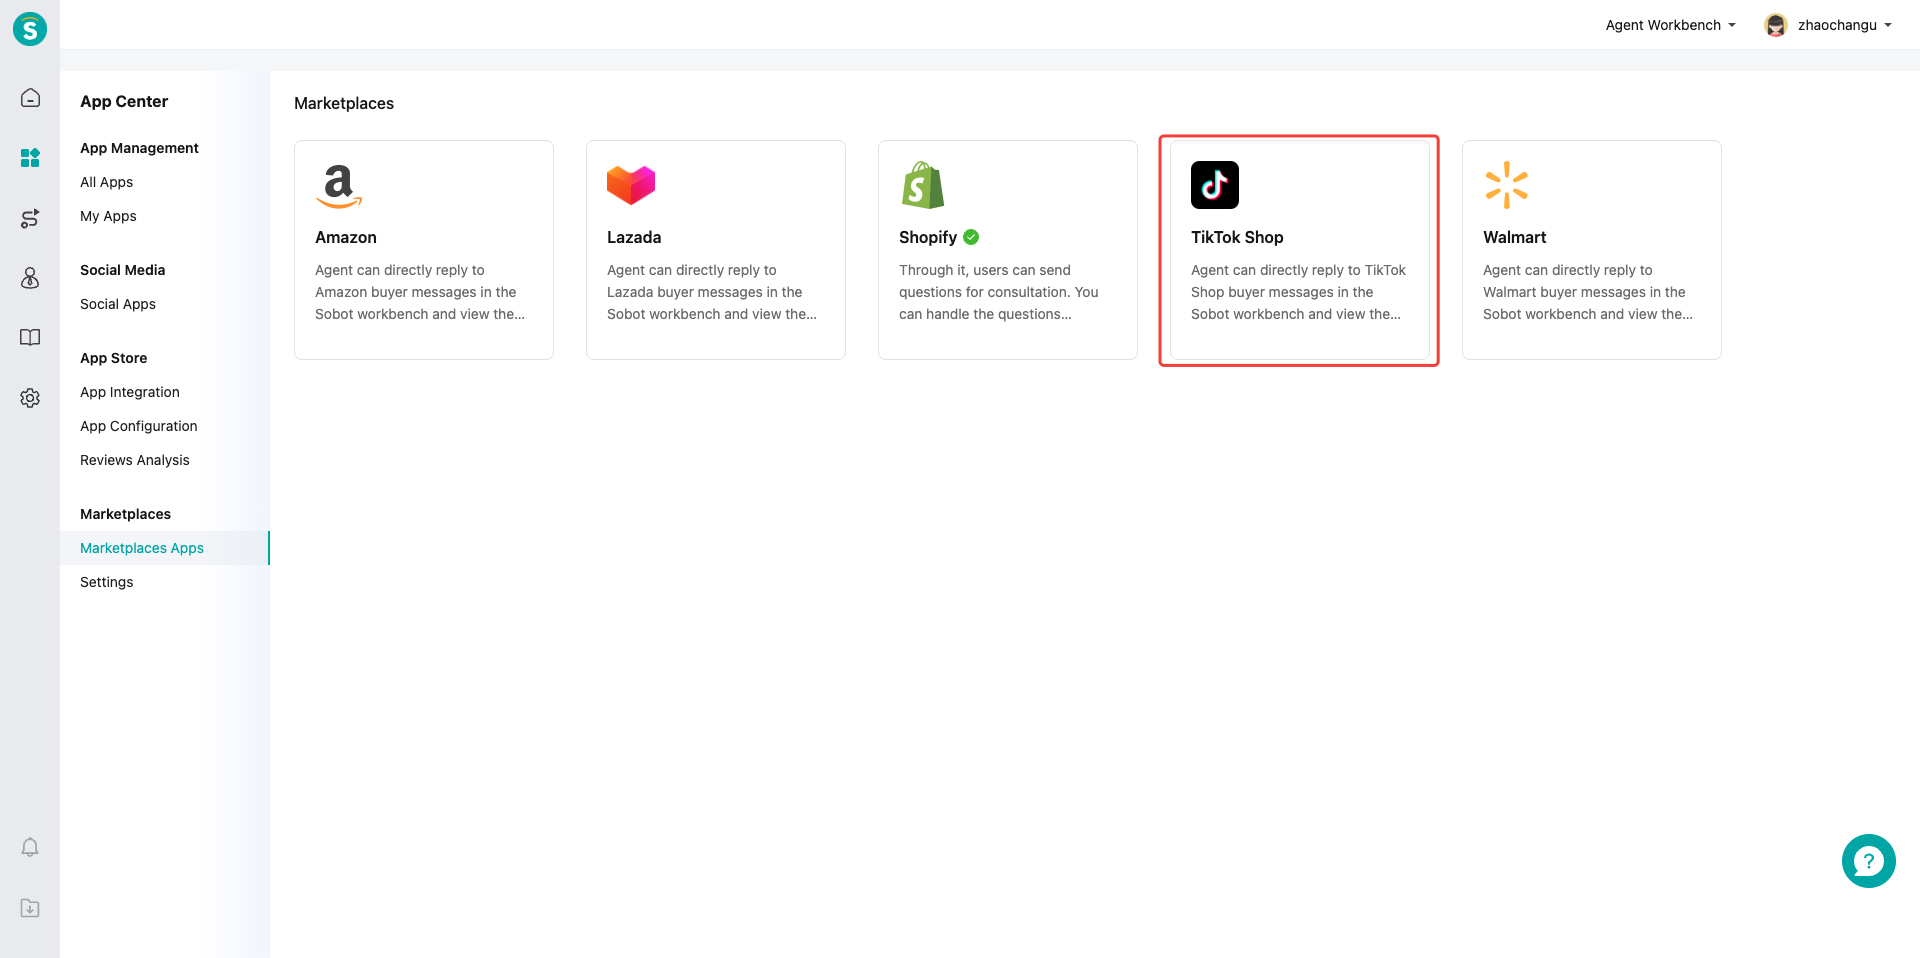Go to All Apps
The image size is (1920, 958).
tap(107, 182)
